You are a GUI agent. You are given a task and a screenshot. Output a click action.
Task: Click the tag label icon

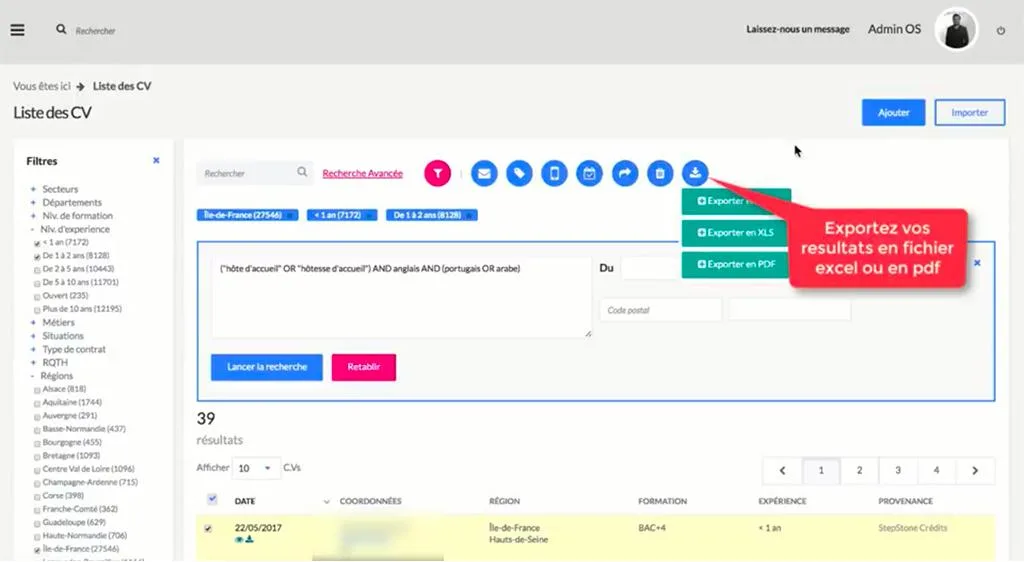[x=519, y=174]
